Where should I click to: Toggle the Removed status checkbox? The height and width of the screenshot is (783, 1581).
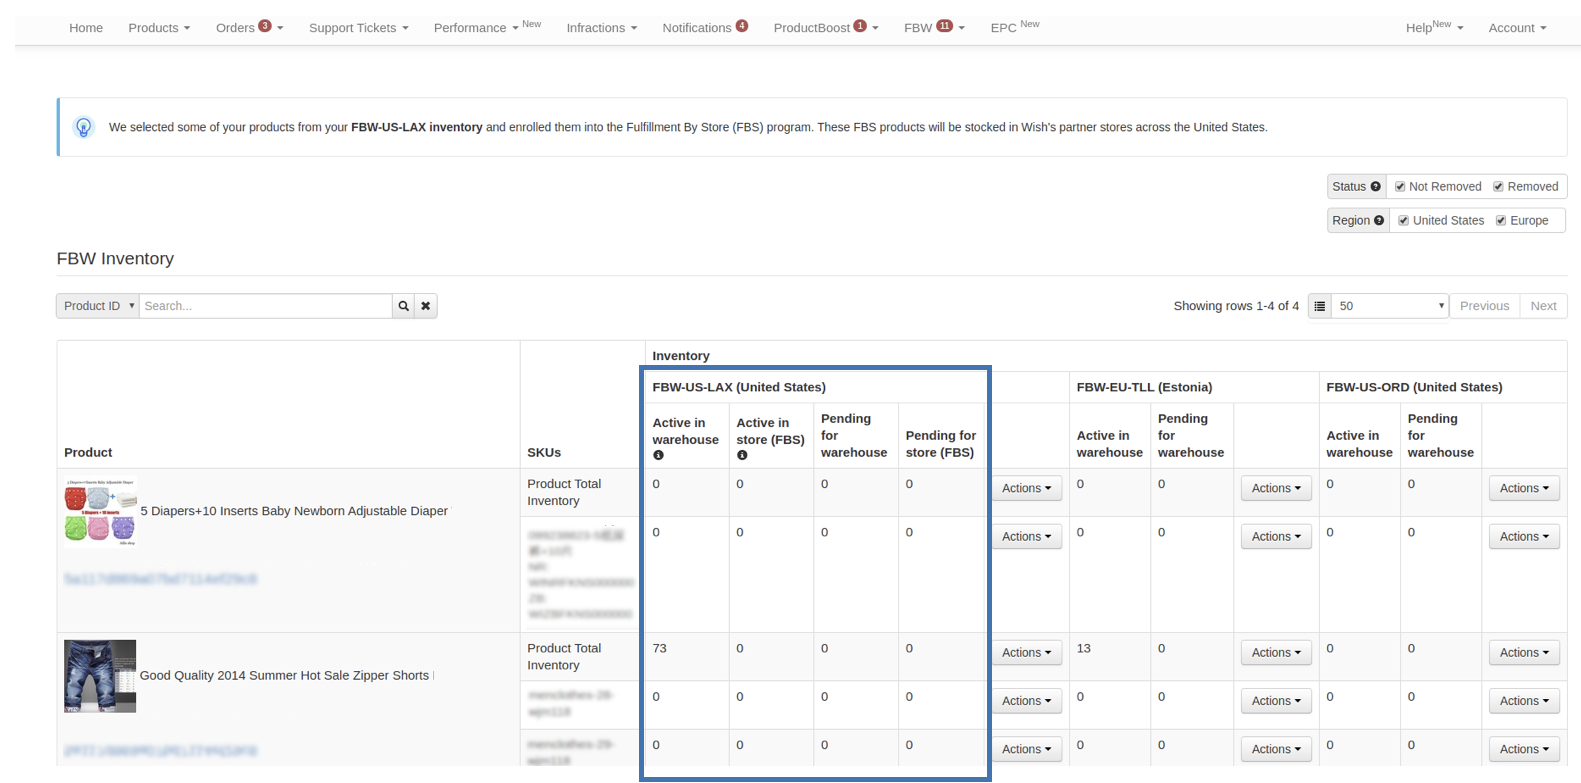[1498, 187]
